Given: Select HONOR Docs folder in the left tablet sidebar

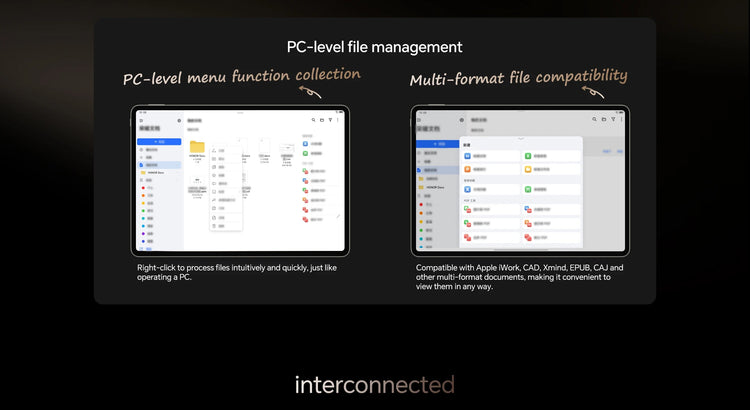Looking at the screenshot, I should click(156, 172).
